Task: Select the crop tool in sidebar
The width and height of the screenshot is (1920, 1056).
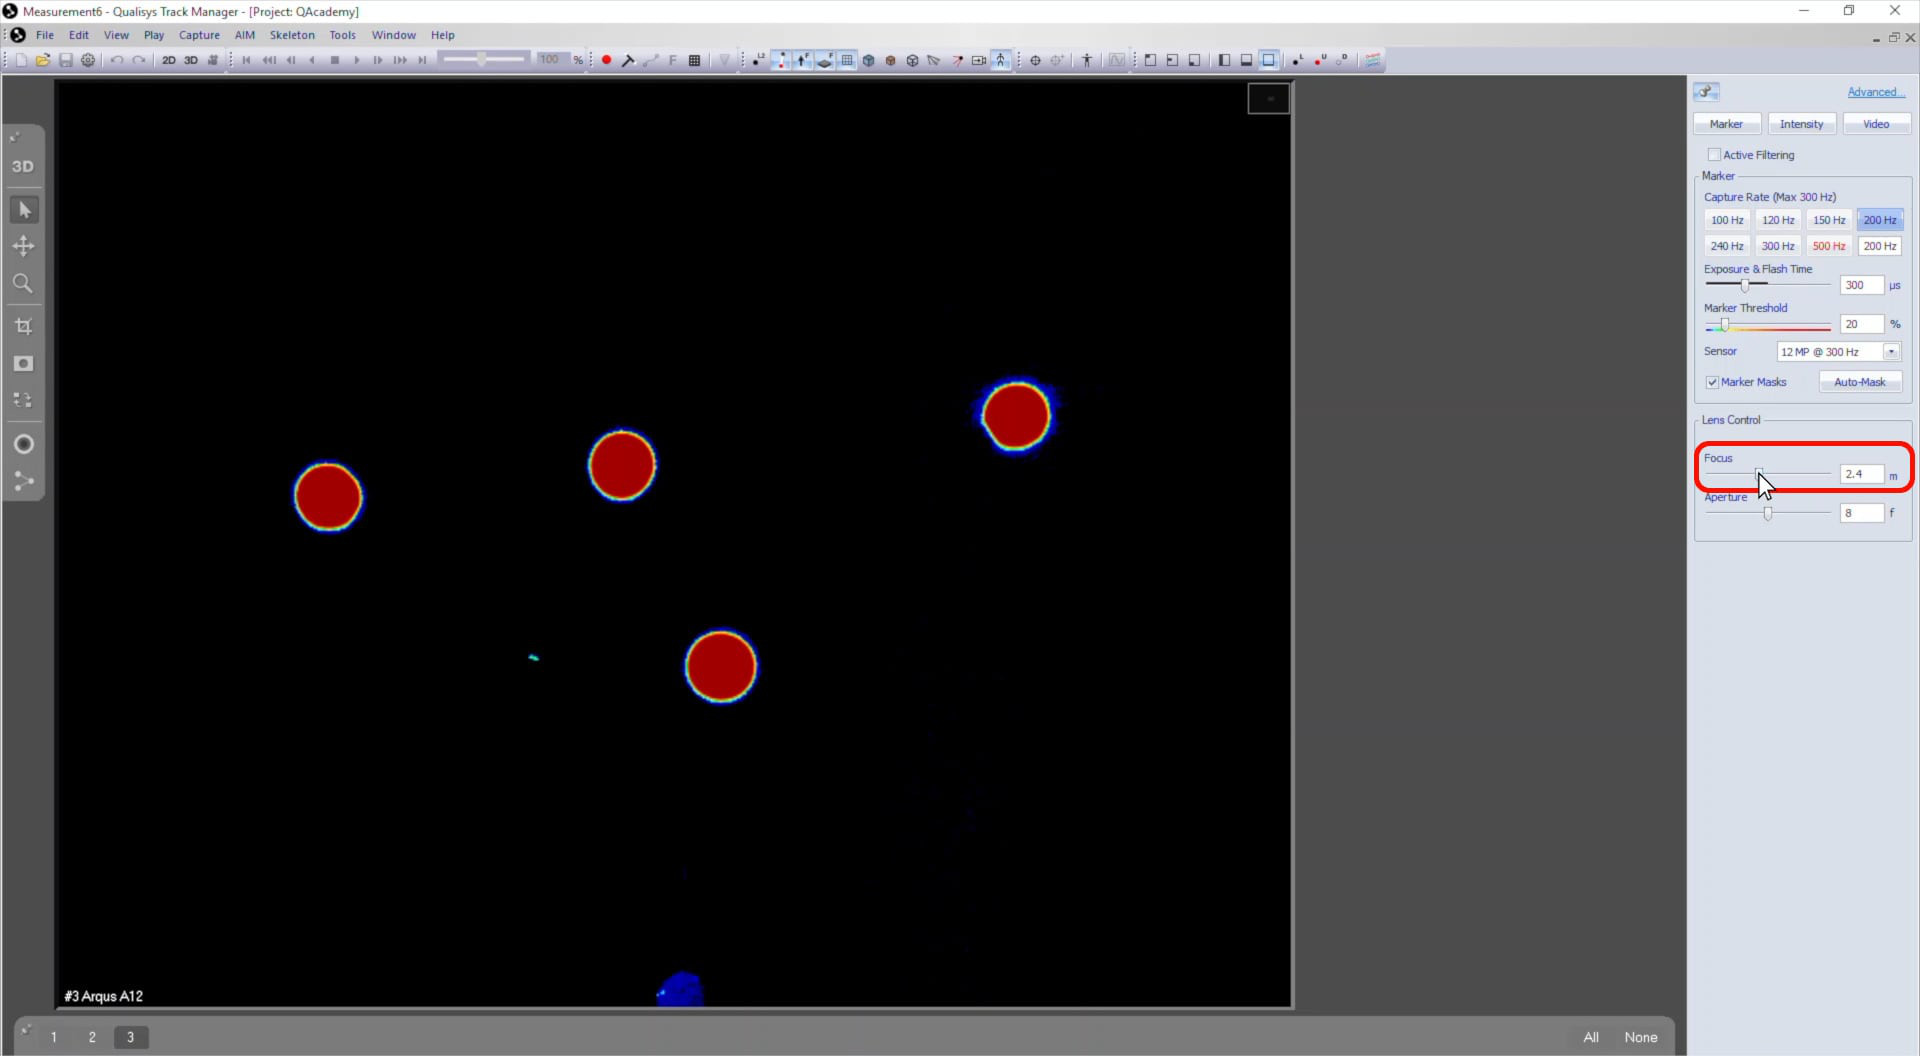Action: click(x=23, y=326)
